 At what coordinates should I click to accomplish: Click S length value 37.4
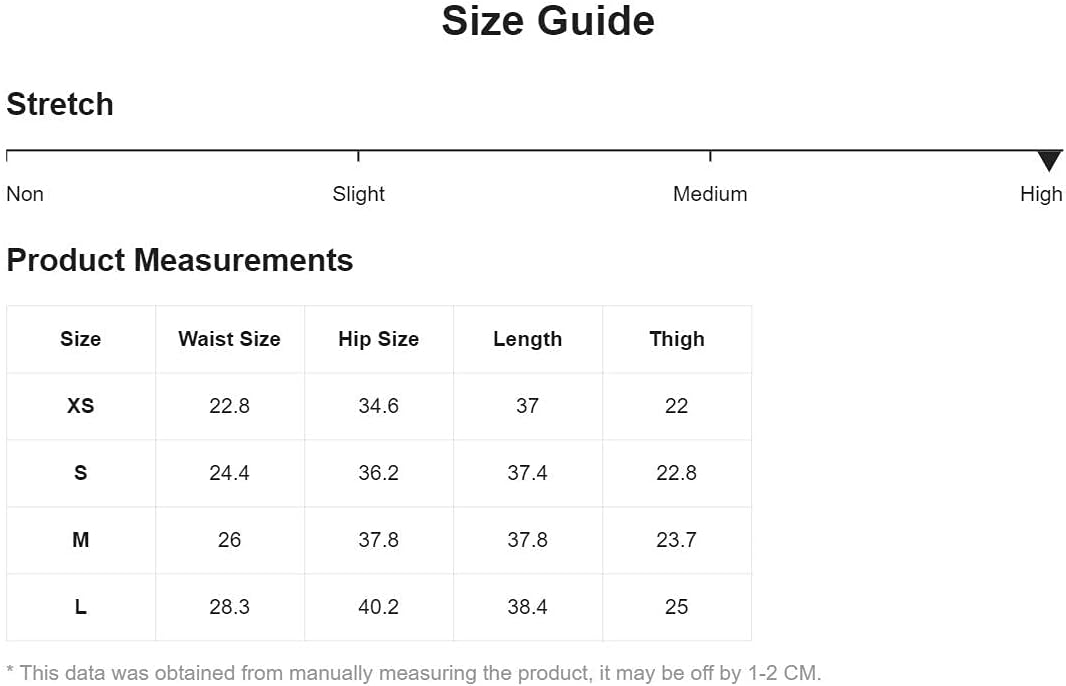tap(527, 473)
